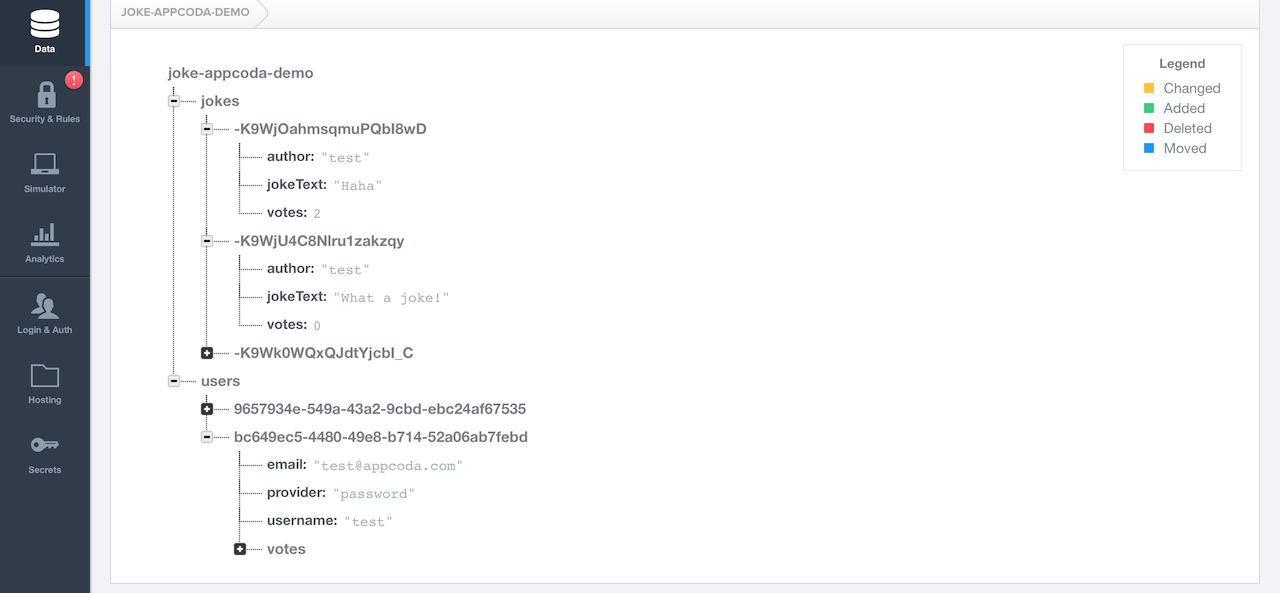
Task: Click the Added label in the Legend
Action: tap(1182, 108)
